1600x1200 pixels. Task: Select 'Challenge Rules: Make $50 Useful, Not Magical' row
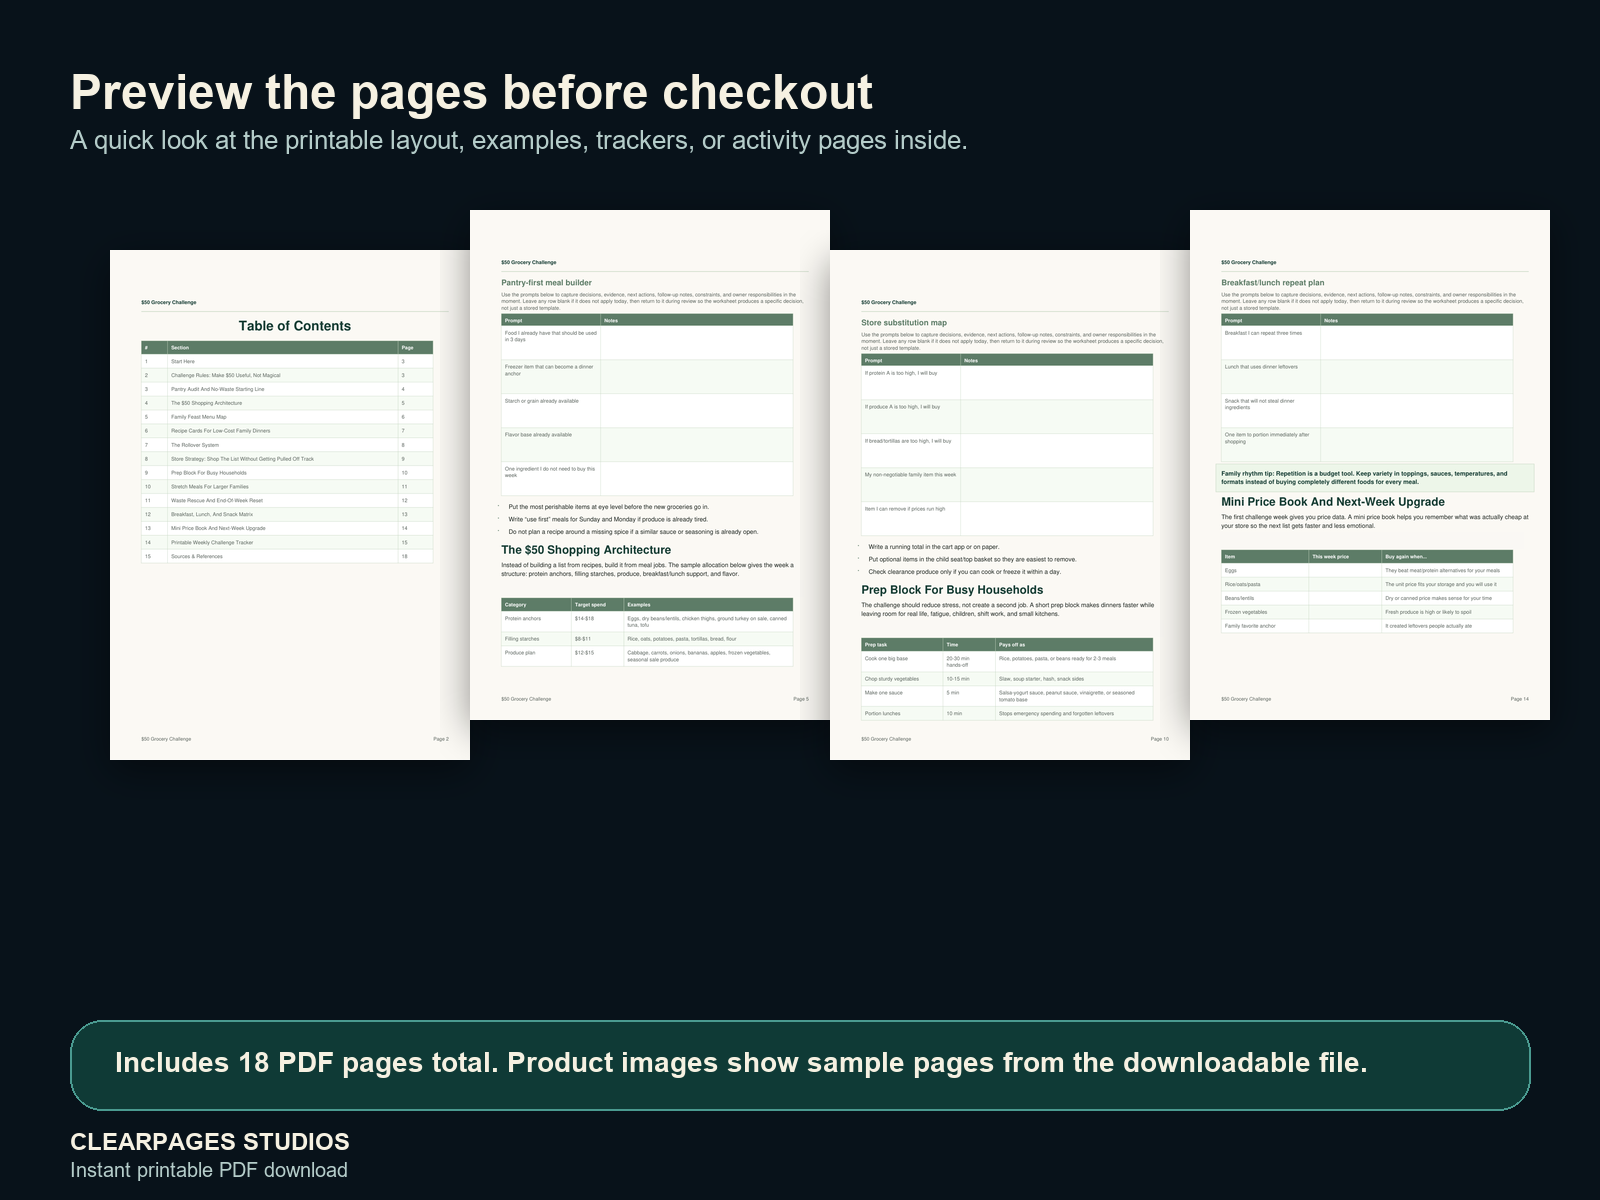[287, 375]
